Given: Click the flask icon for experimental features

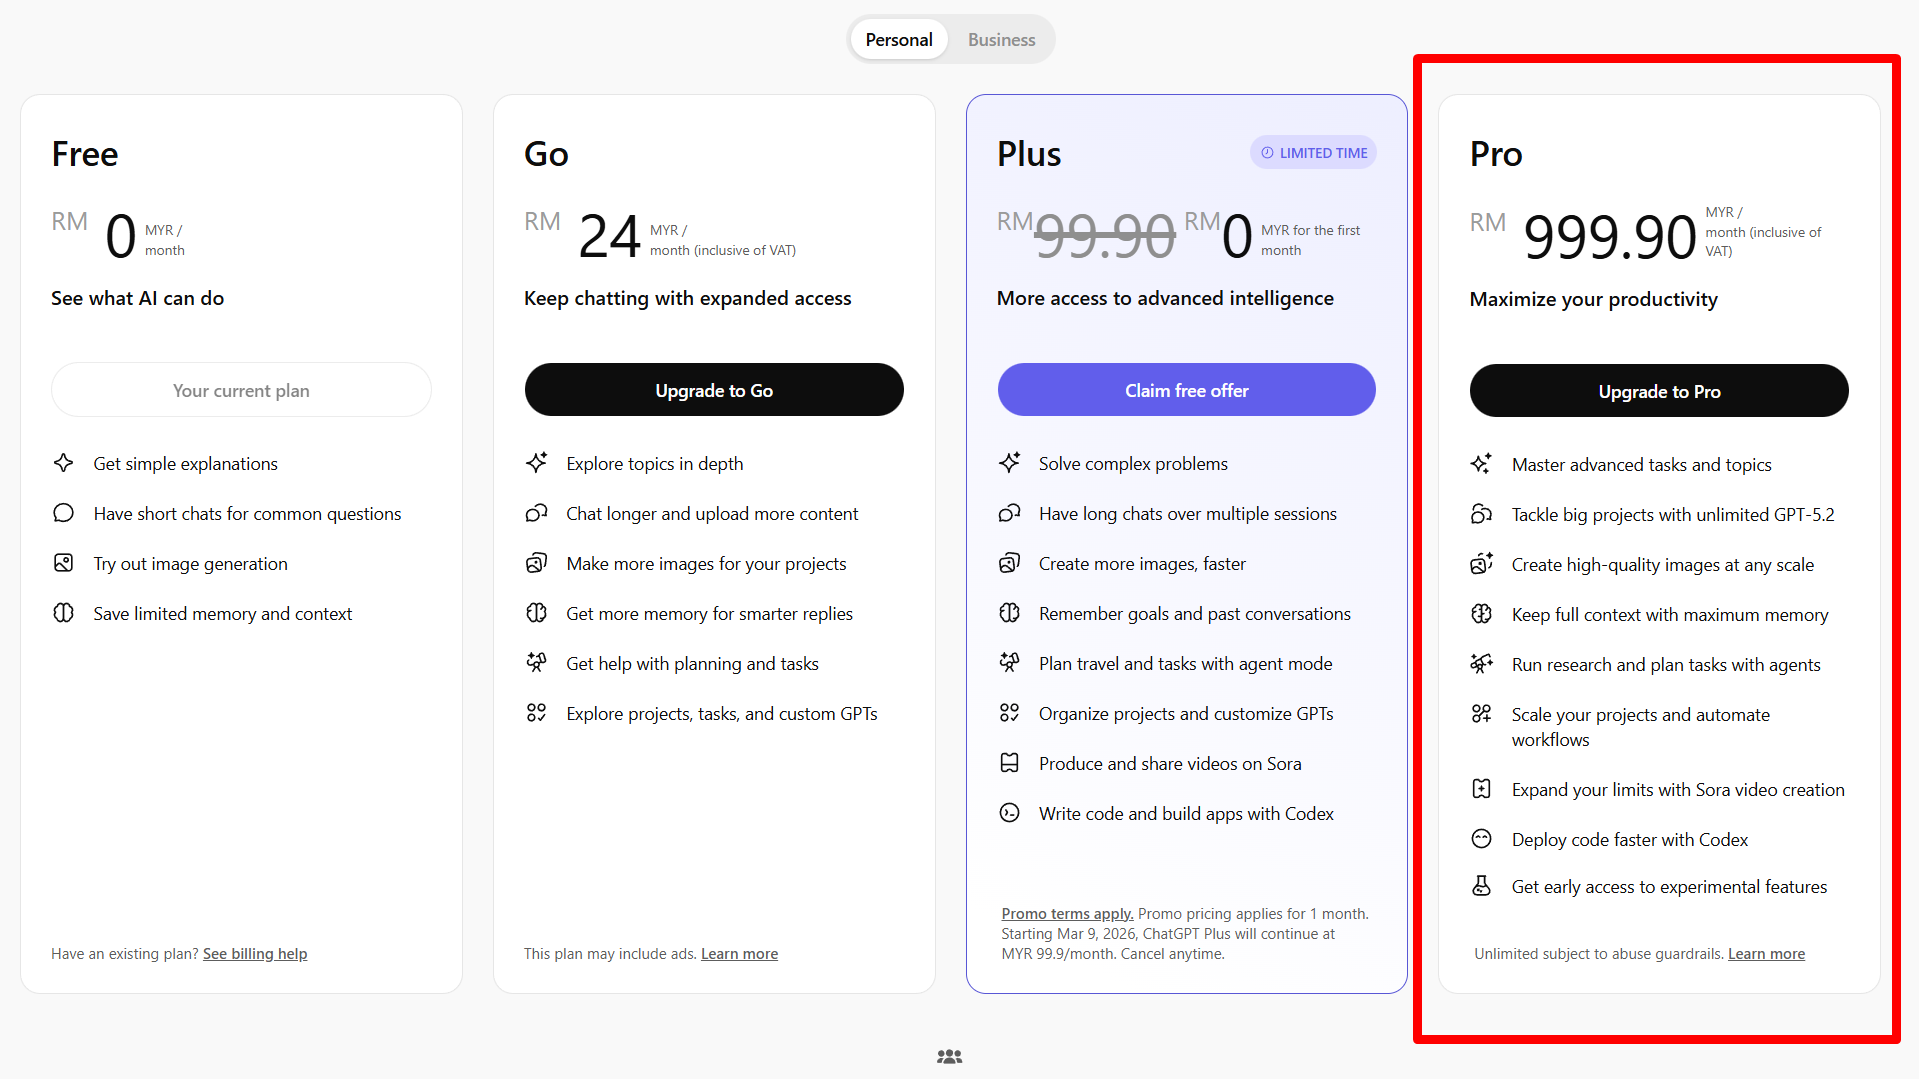Looking at the screenshot, I should (x=1482, y=886).
